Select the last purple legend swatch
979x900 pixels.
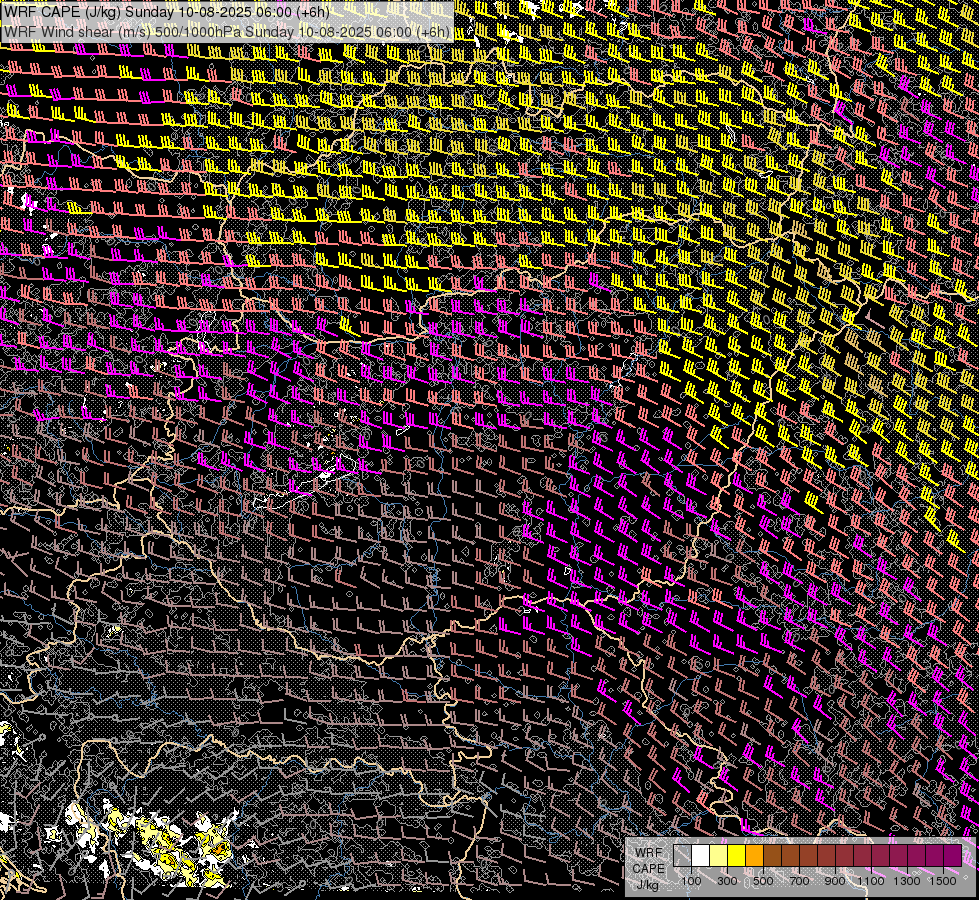952,856
